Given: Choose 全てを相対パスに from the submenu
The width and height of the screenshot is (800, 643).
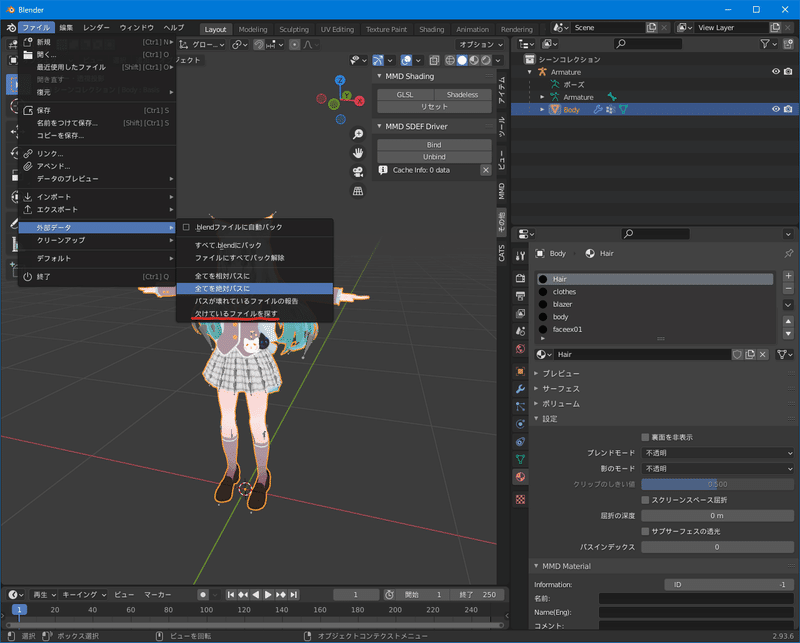Looking at the screenshot, I should click(x=222, y=276).
